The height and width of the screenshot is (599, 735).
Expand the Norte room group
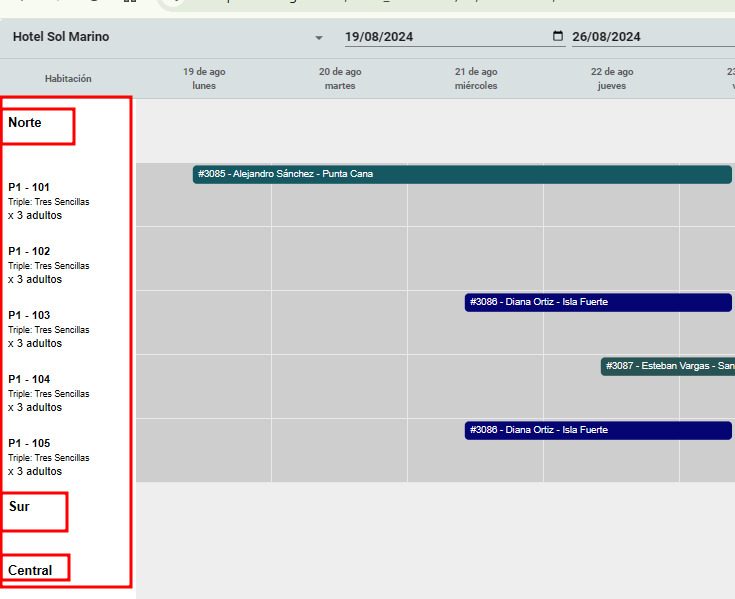pos(25,123)
